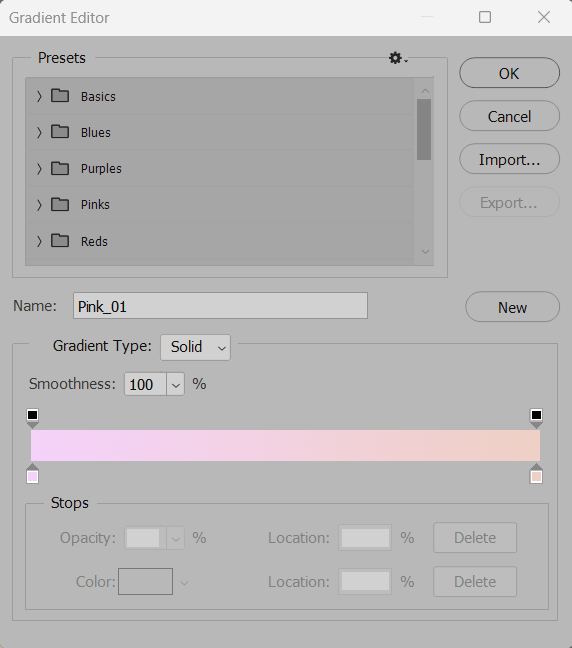Select the Pinks text label
The image size is (572, 648).
coord(95,205)
